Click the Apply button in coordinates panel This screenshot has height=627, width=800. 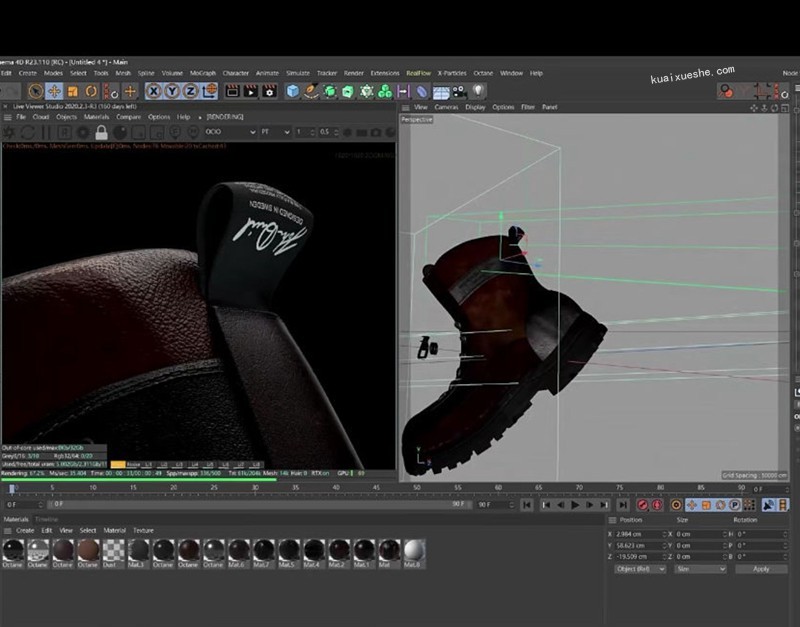pyautogui.click(x=761, y=568)
